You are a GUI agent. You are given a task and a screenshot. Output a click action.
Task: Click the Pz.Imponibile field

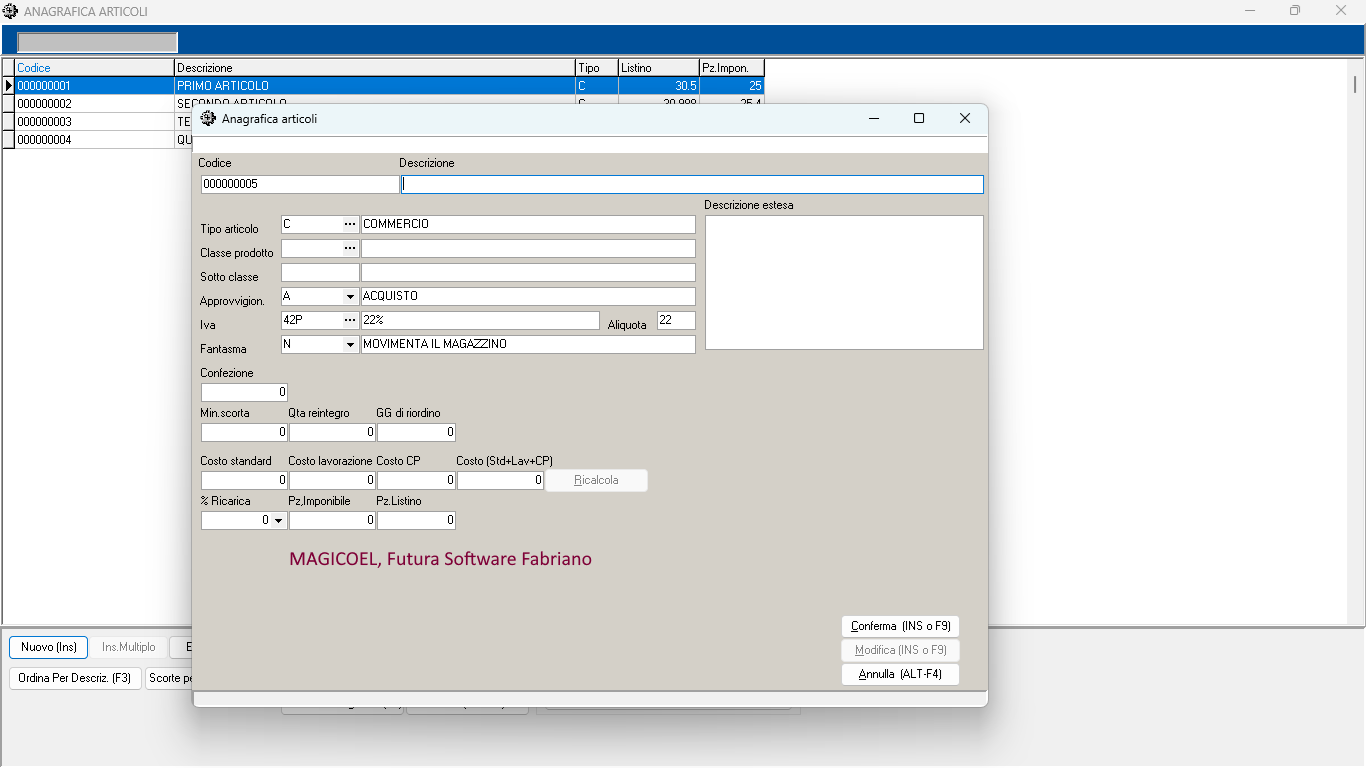332,520
